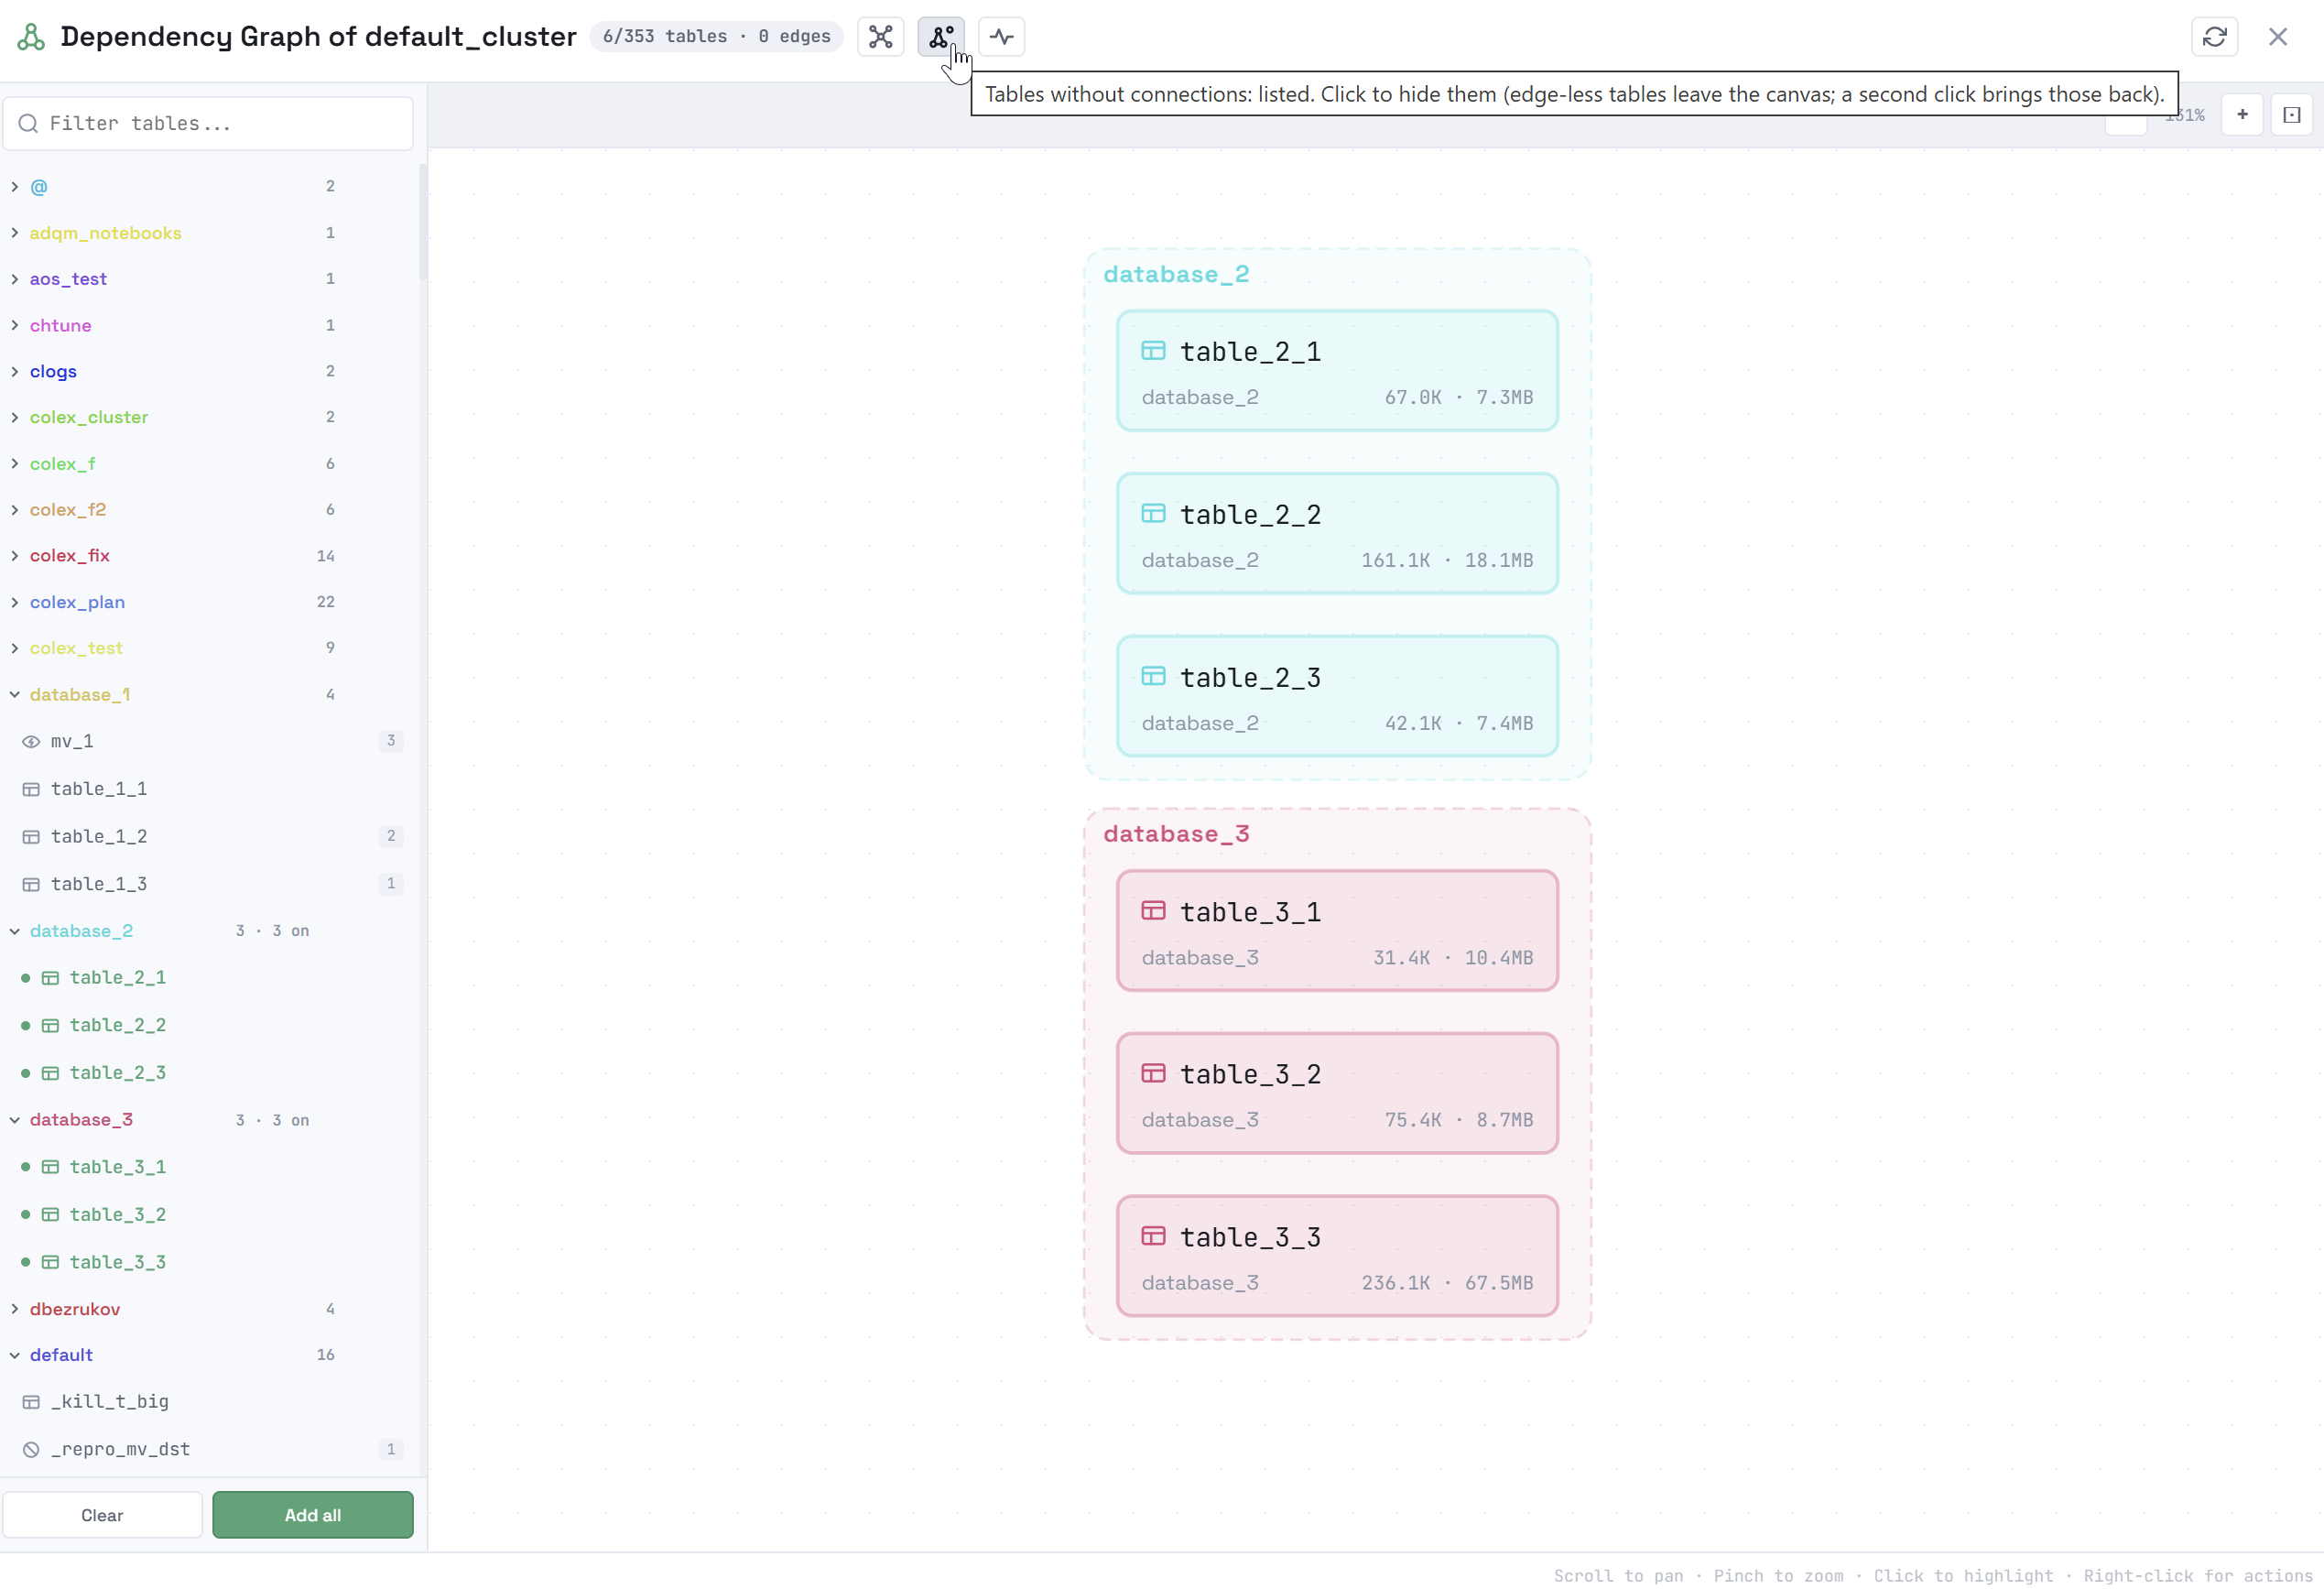Click the _repro_mv_dst table icon
The height and width of the screenshot is (1589, 2324).
[x=31, y=1449]
